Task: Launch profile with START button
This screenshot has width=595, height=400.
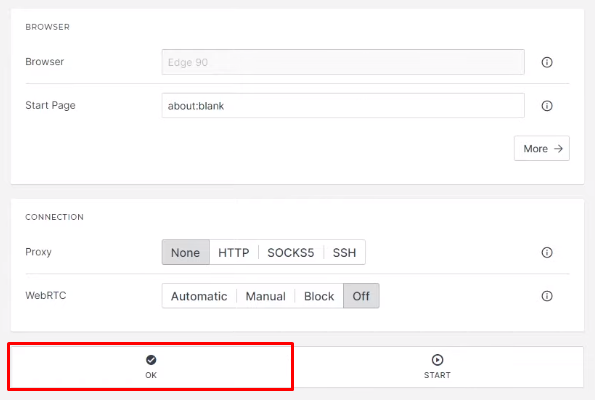Action: 437,367
